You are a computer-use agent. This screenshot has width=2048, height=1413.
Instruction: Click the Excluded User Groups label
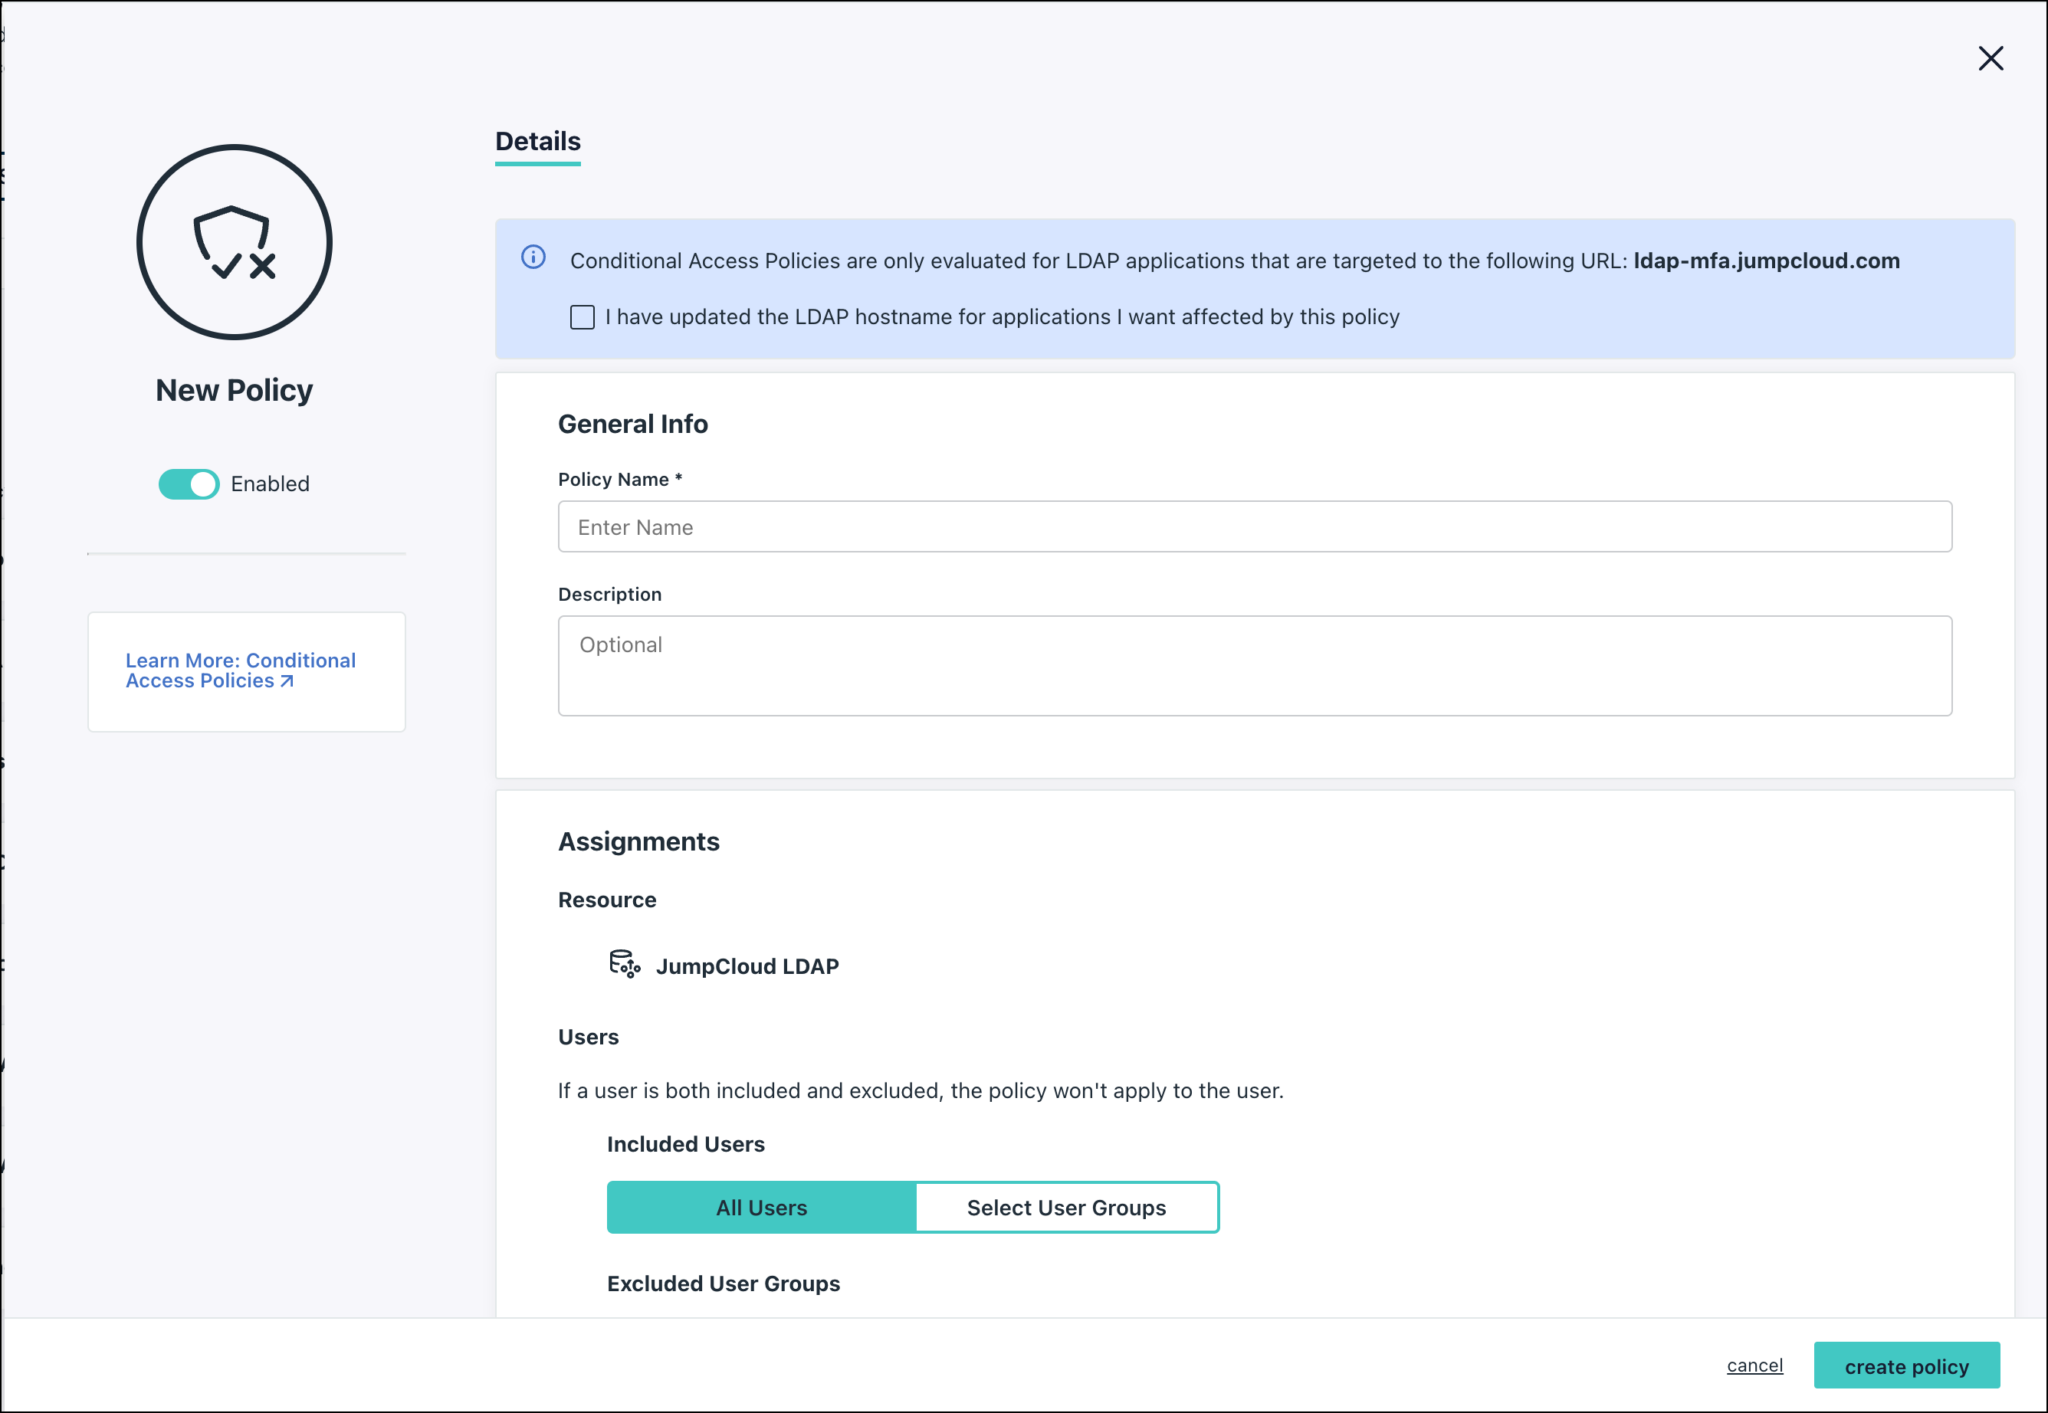pyautogui.click(x=723, y=1283)
